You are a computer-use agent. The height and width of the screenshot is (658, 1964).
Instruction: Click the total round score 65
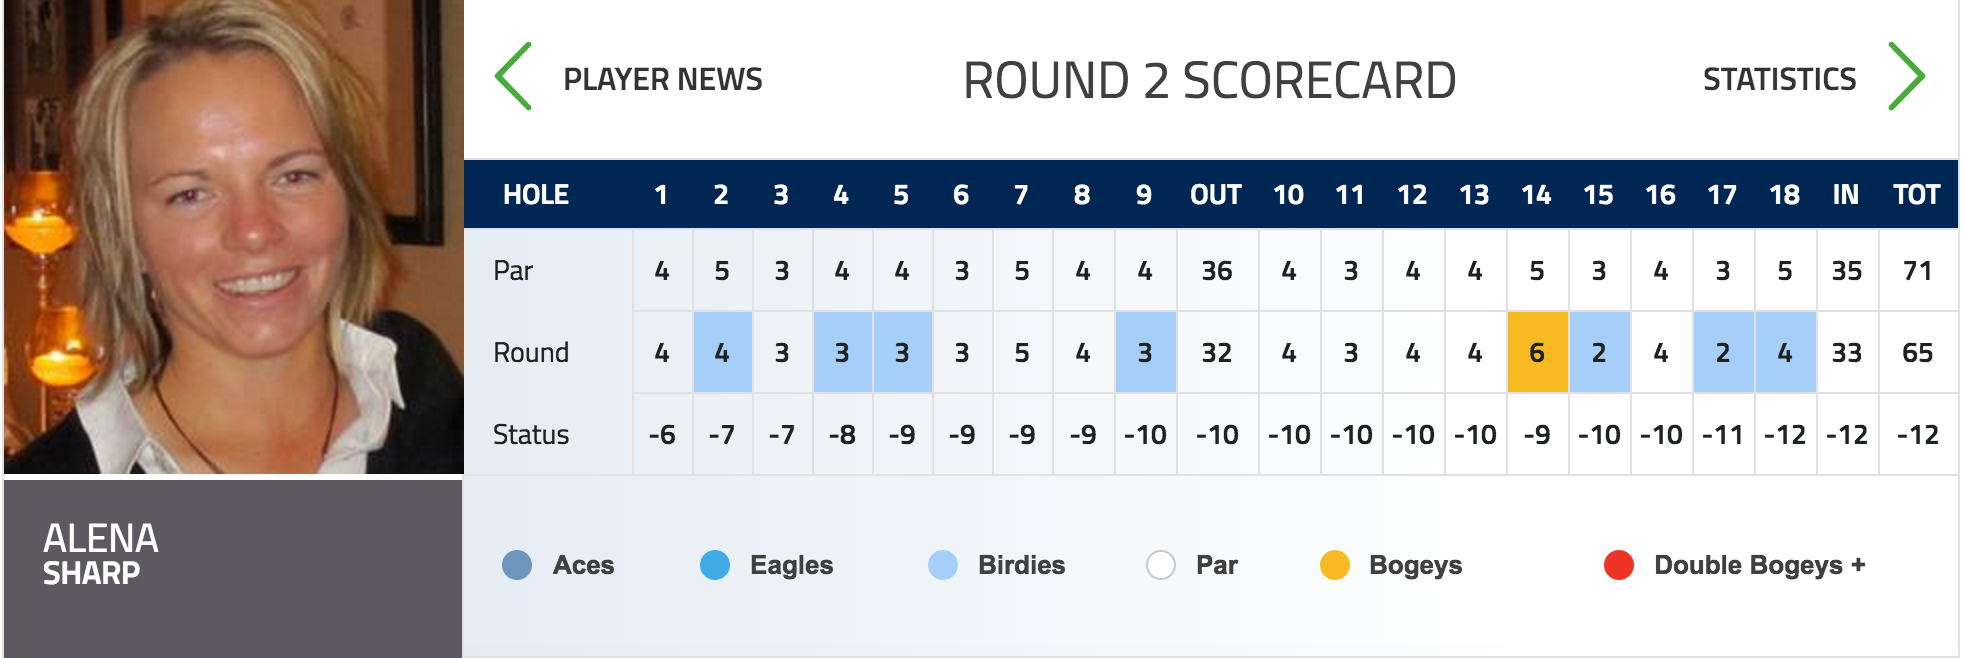[x=1917, y=352]
